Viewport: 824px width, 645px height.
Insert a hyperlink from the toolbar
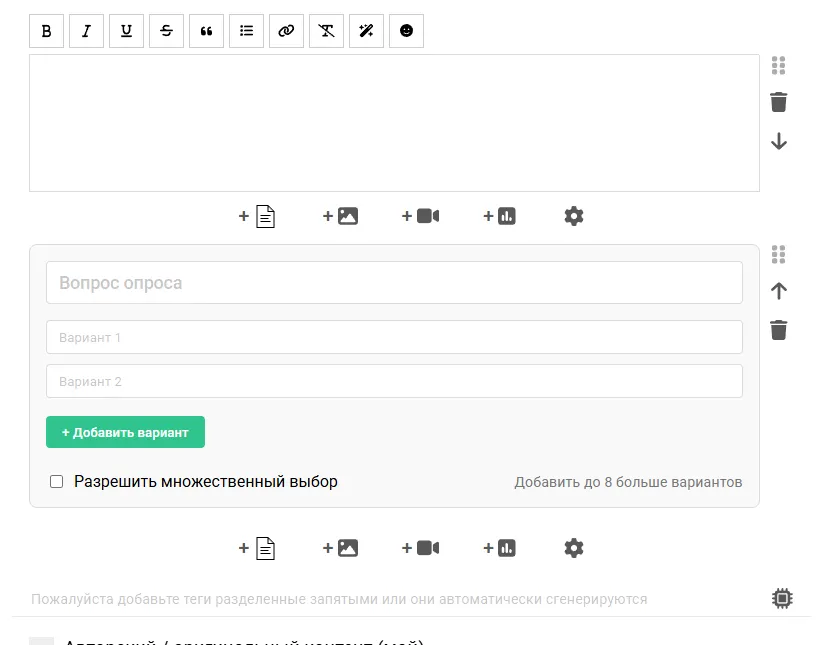(286, 31)
